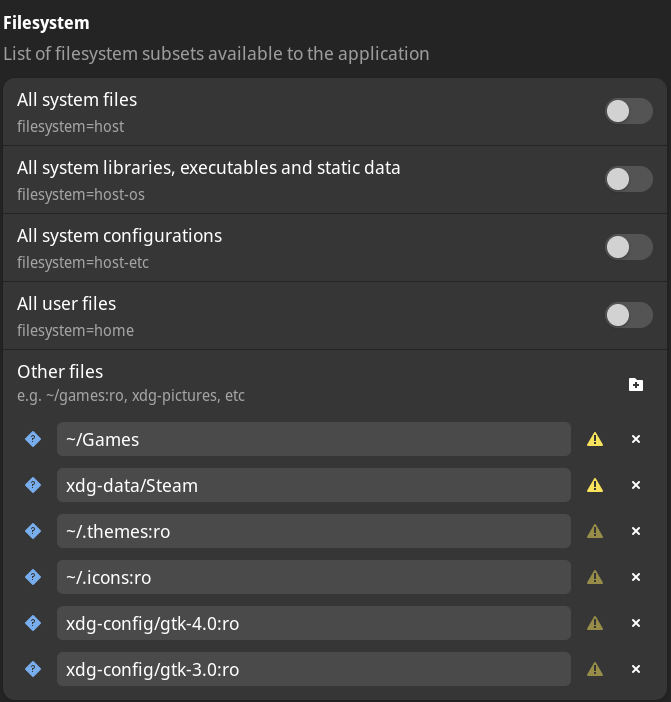This screenshot has height=702, width=671.
Task: Click the blue info icon beside xdg-config/gtk-4.0:ro
Action: [33, 623]
